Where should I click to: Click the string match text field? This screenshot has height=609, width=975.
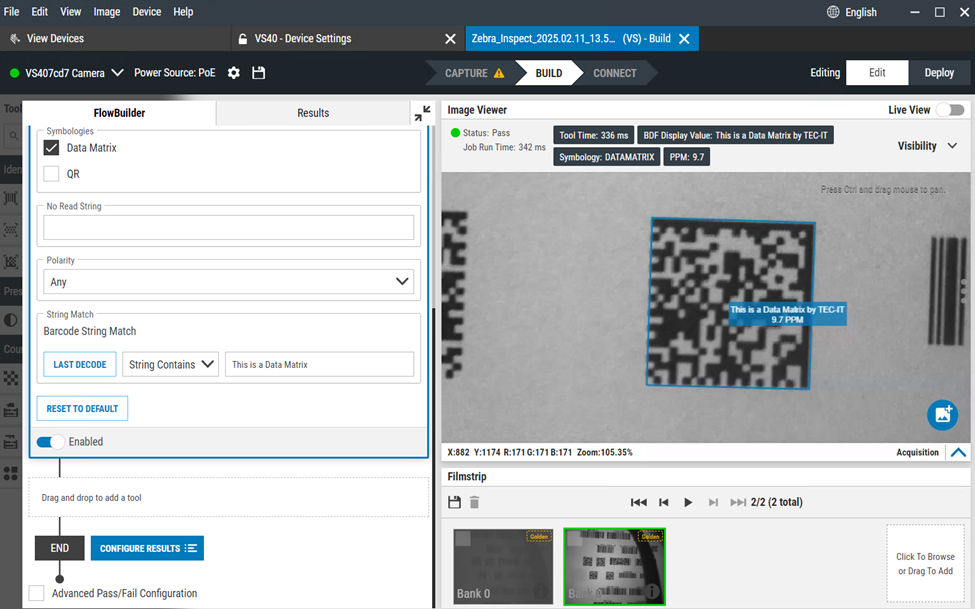[x=319, y=365]
